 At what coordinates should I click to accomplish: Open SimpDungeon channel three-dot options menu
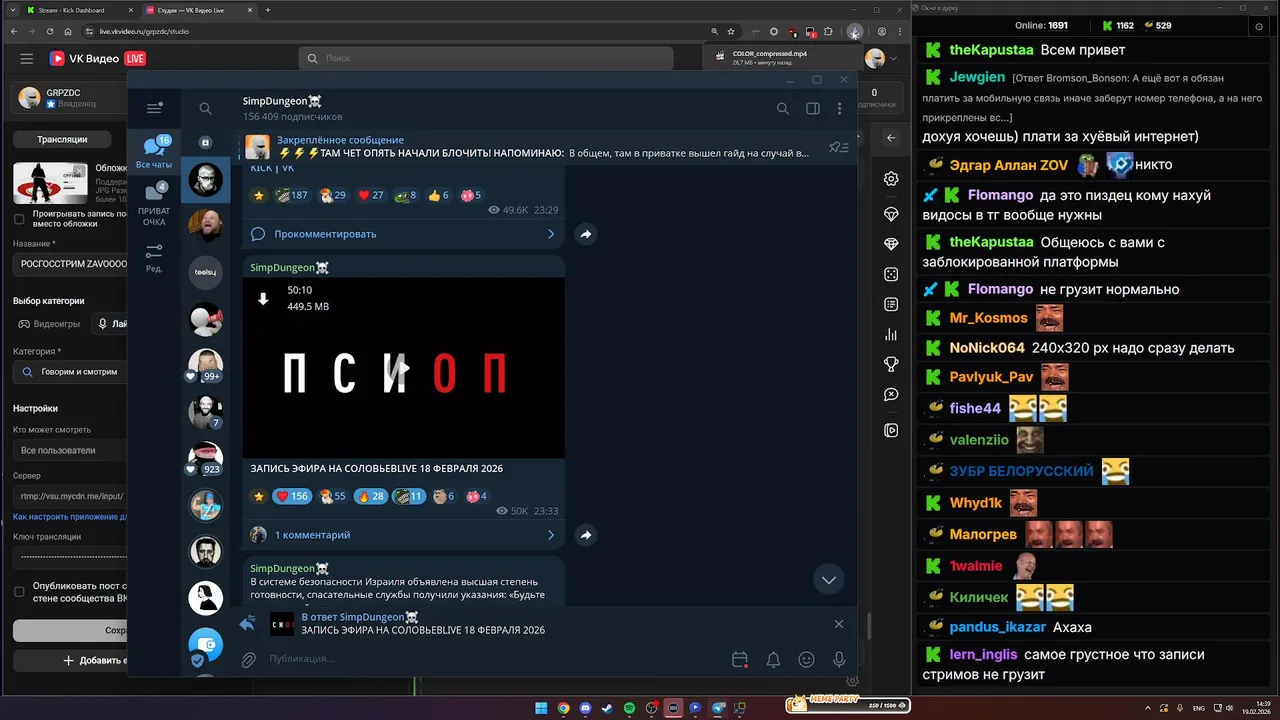(x=839, y=108)
